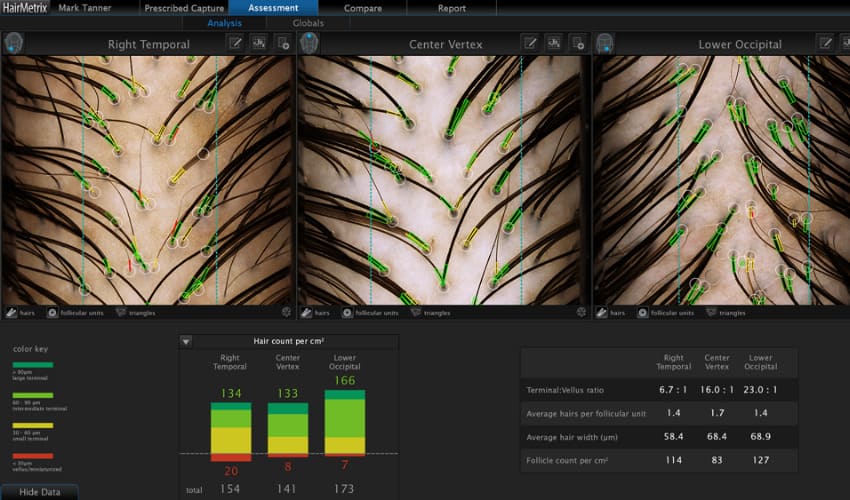Open the edit tool for Lower Occipital image

tap(825, 43)
